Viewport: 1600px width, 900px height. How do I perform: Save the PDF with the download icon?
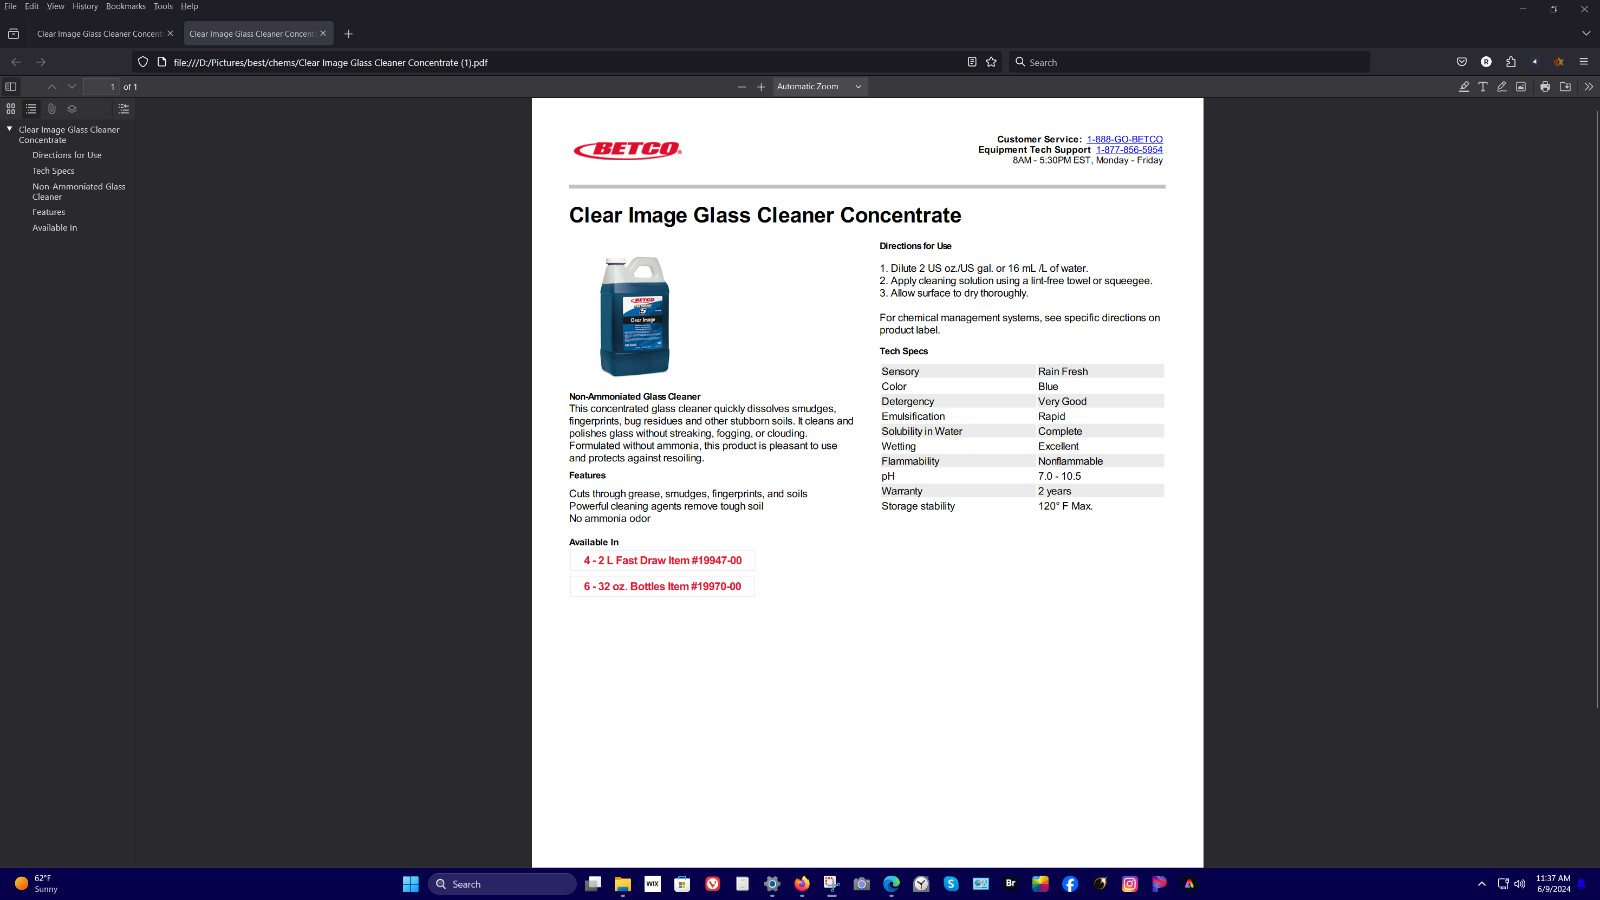pos(1565,87)
